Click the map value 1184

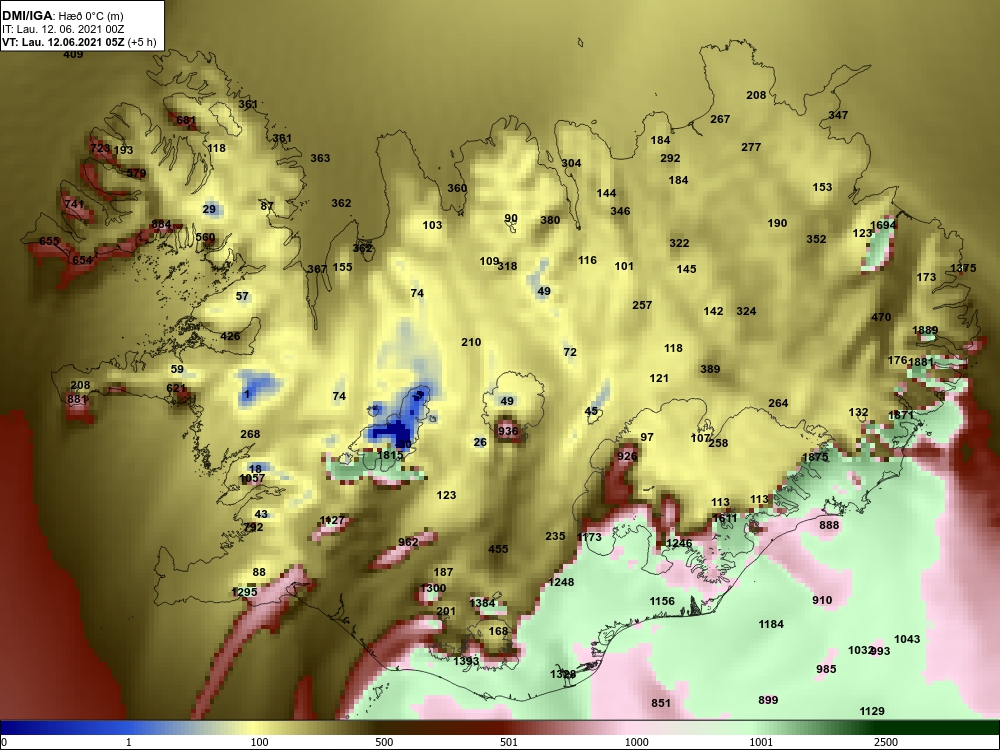pyautogui.click(x=772, y=624)
